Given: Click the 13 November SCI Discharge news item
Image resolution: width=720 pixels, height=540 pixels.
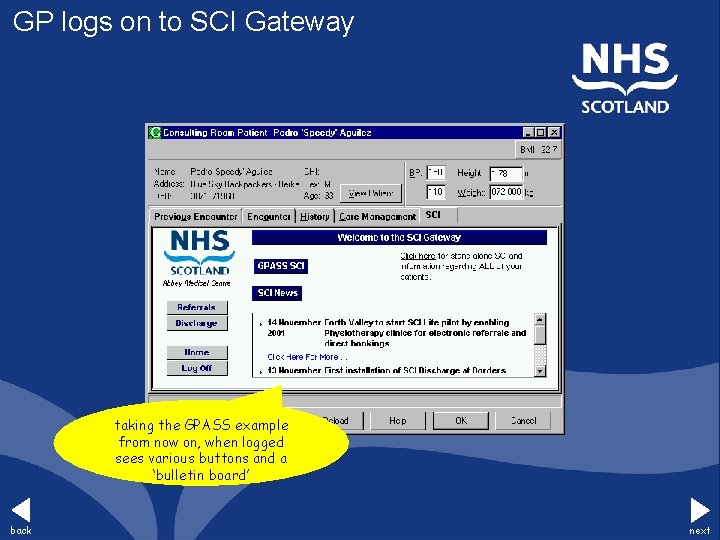Looking at the screenshot, I should coord(384,370).
